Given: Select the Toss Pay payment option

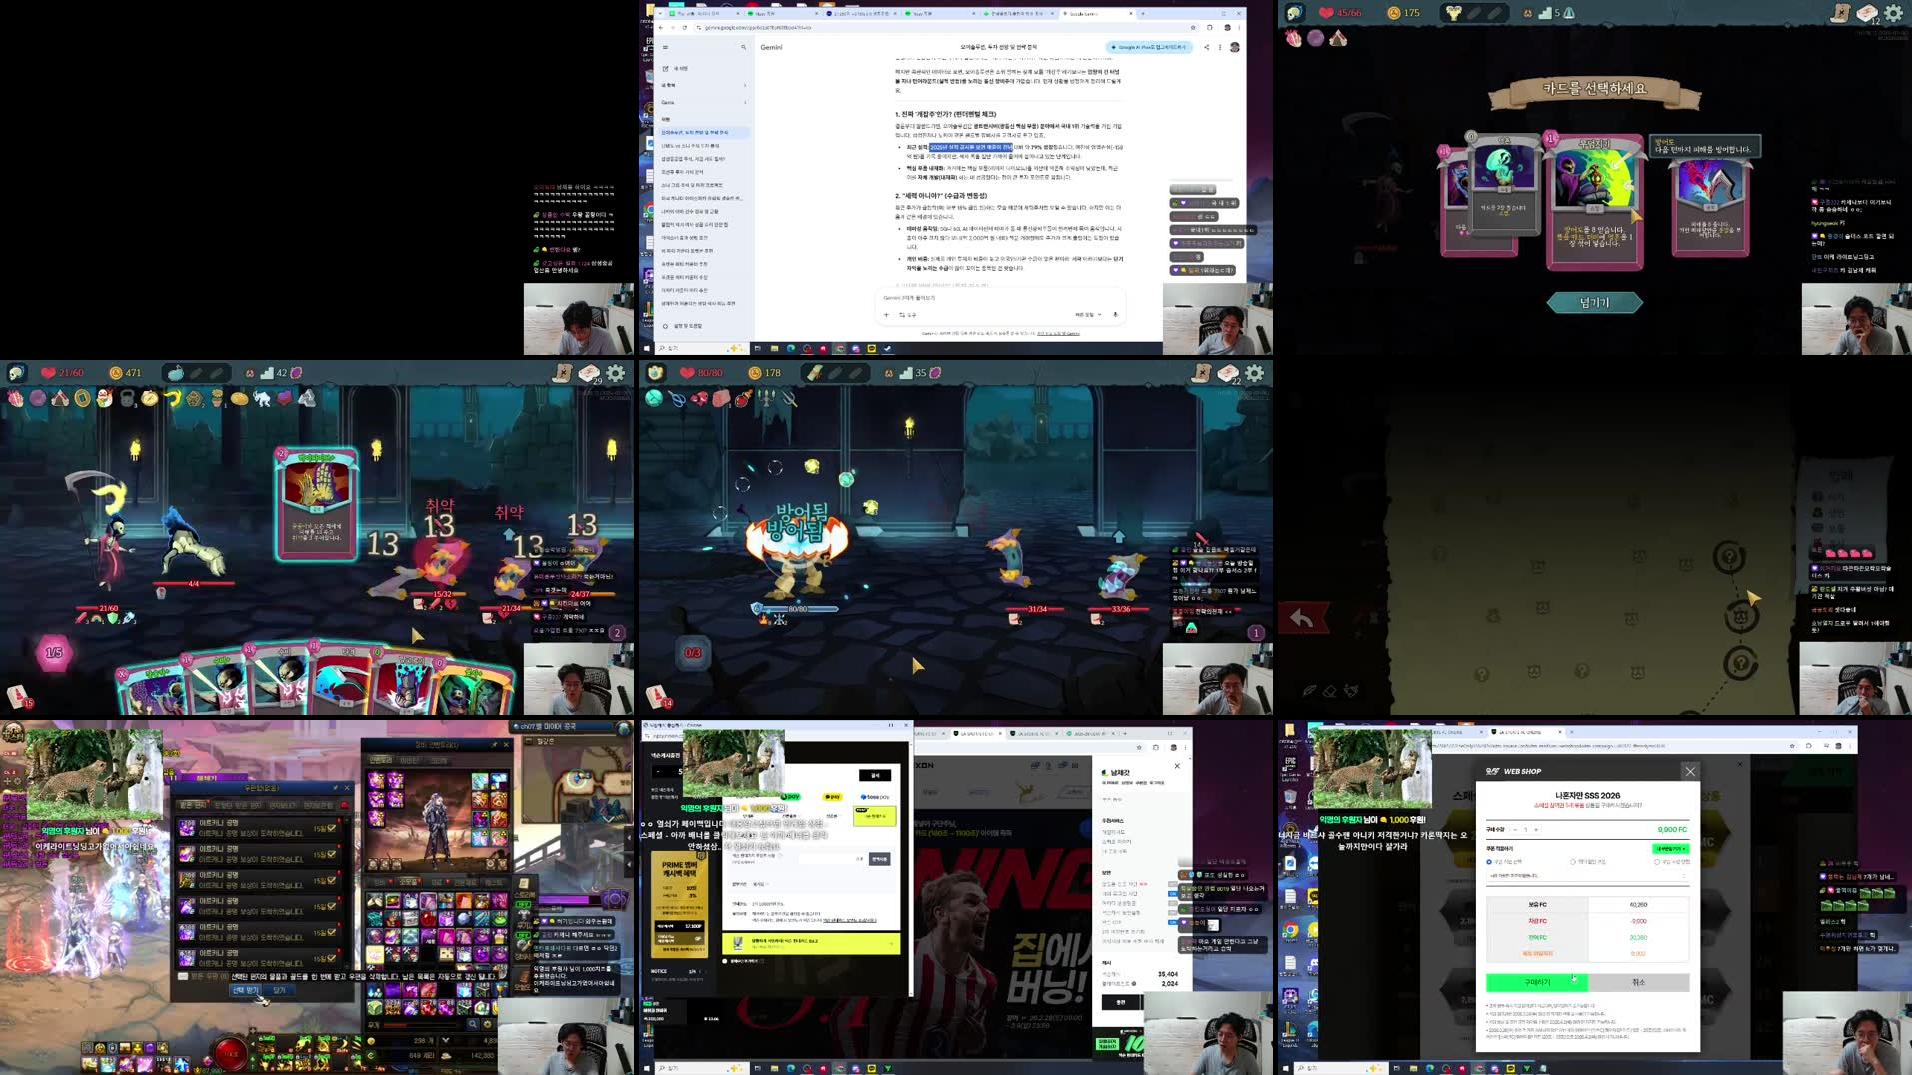Looking at the screenshot, I should (x=875, y=797).
